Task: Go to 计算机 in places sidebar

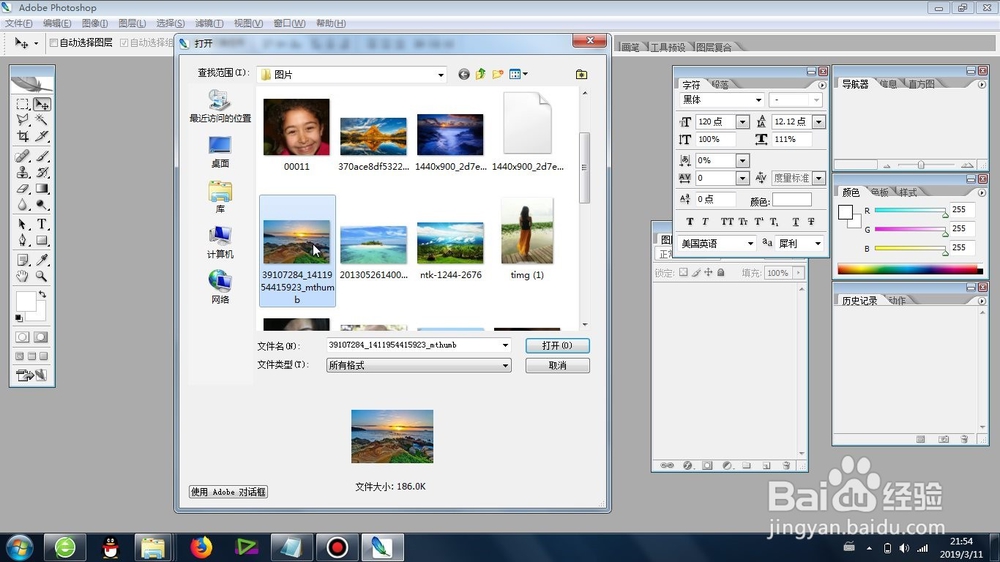Action: click(x=220, y=242)
